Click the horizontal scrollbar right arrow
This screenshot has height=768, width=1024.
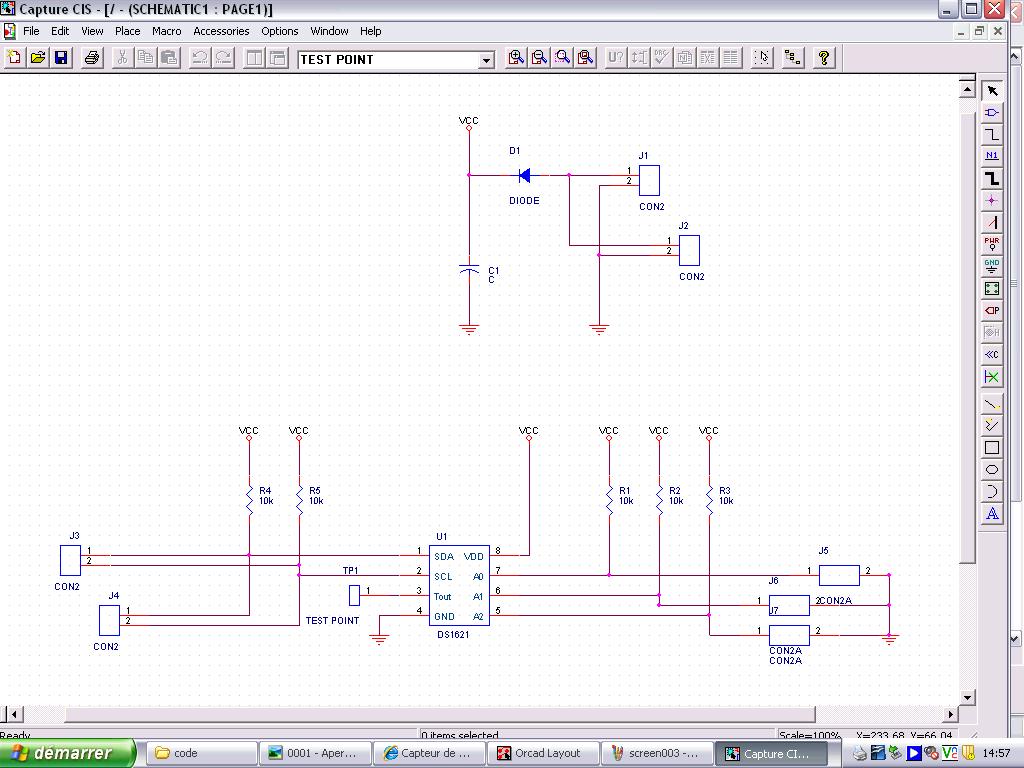951,714
